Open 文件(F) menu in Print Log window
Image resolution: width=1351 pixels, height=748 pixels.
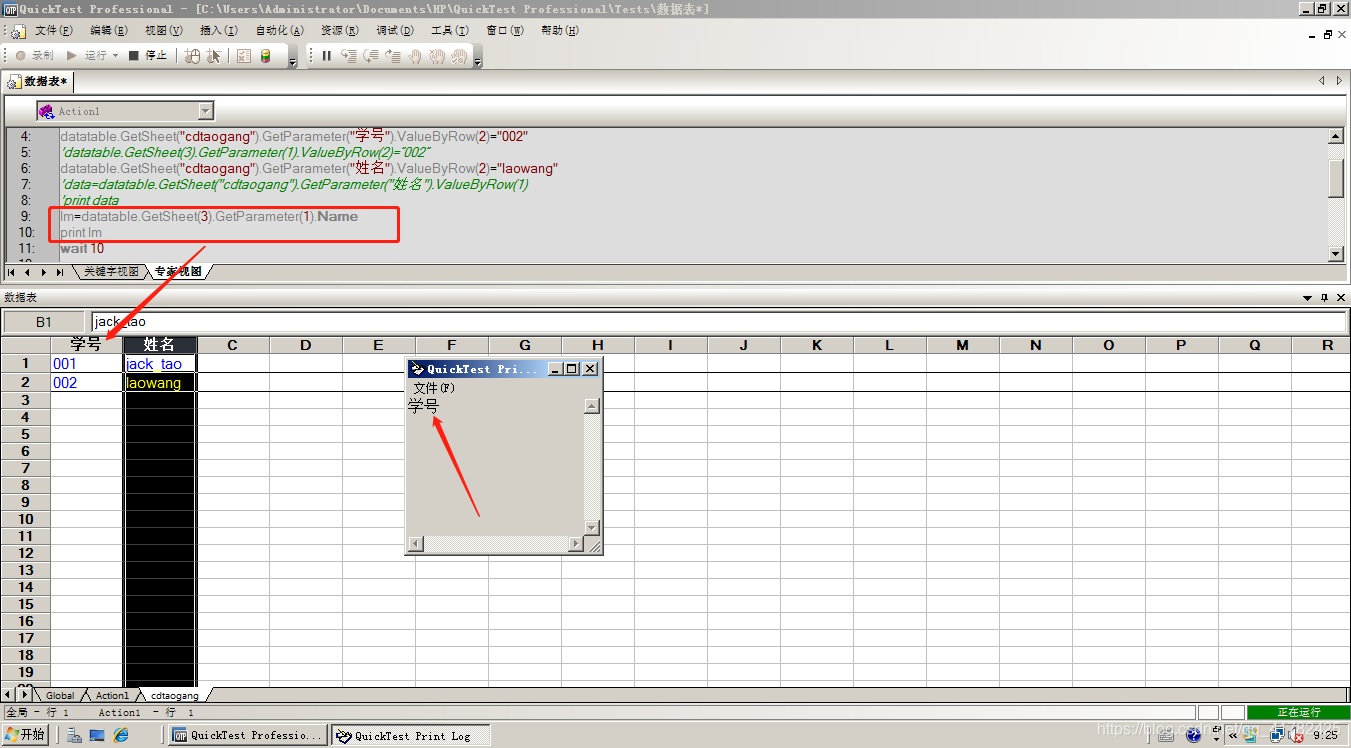[433, 388]
